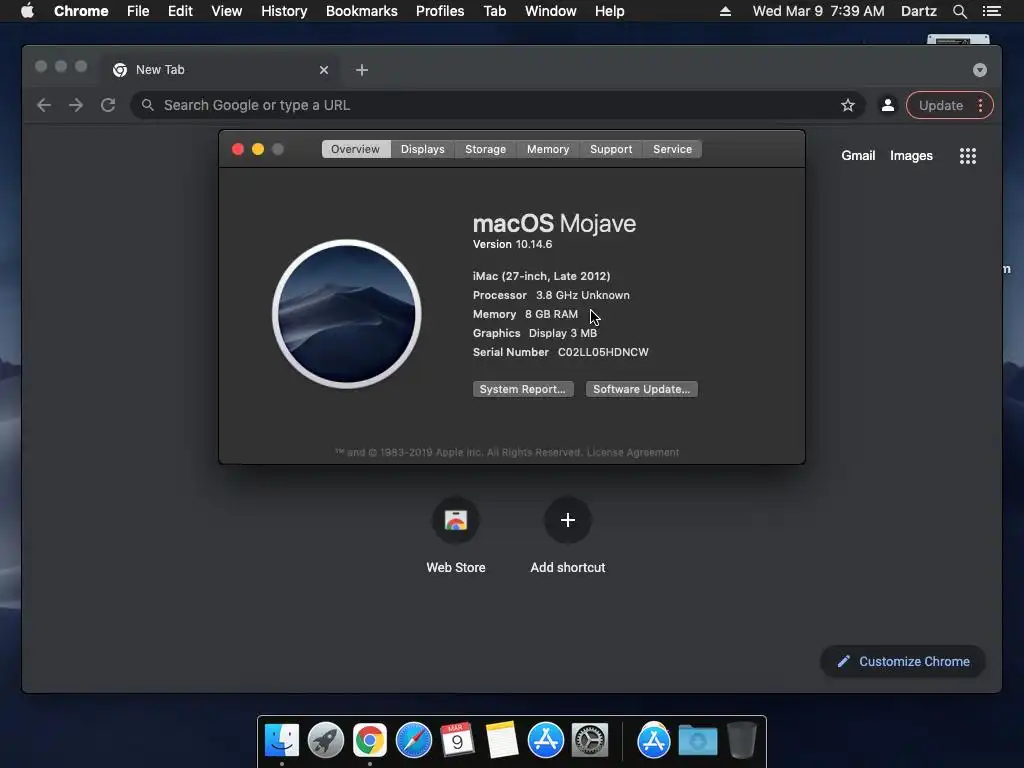This screenshot has width=1024, height=768.
Task: Reload the page in Chrome
Action: click(108, 105)
